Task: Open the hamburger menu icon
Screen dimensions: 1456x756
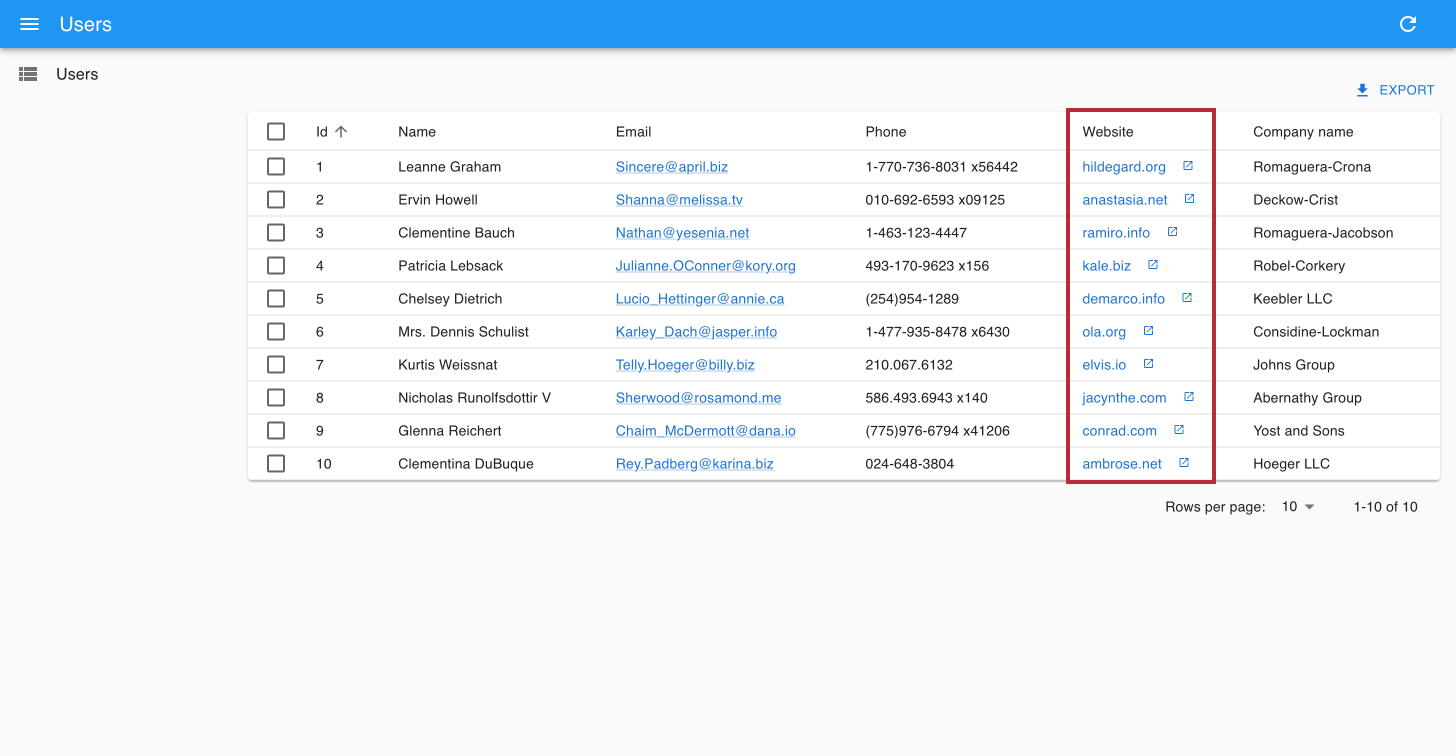Action: (29, 24)
